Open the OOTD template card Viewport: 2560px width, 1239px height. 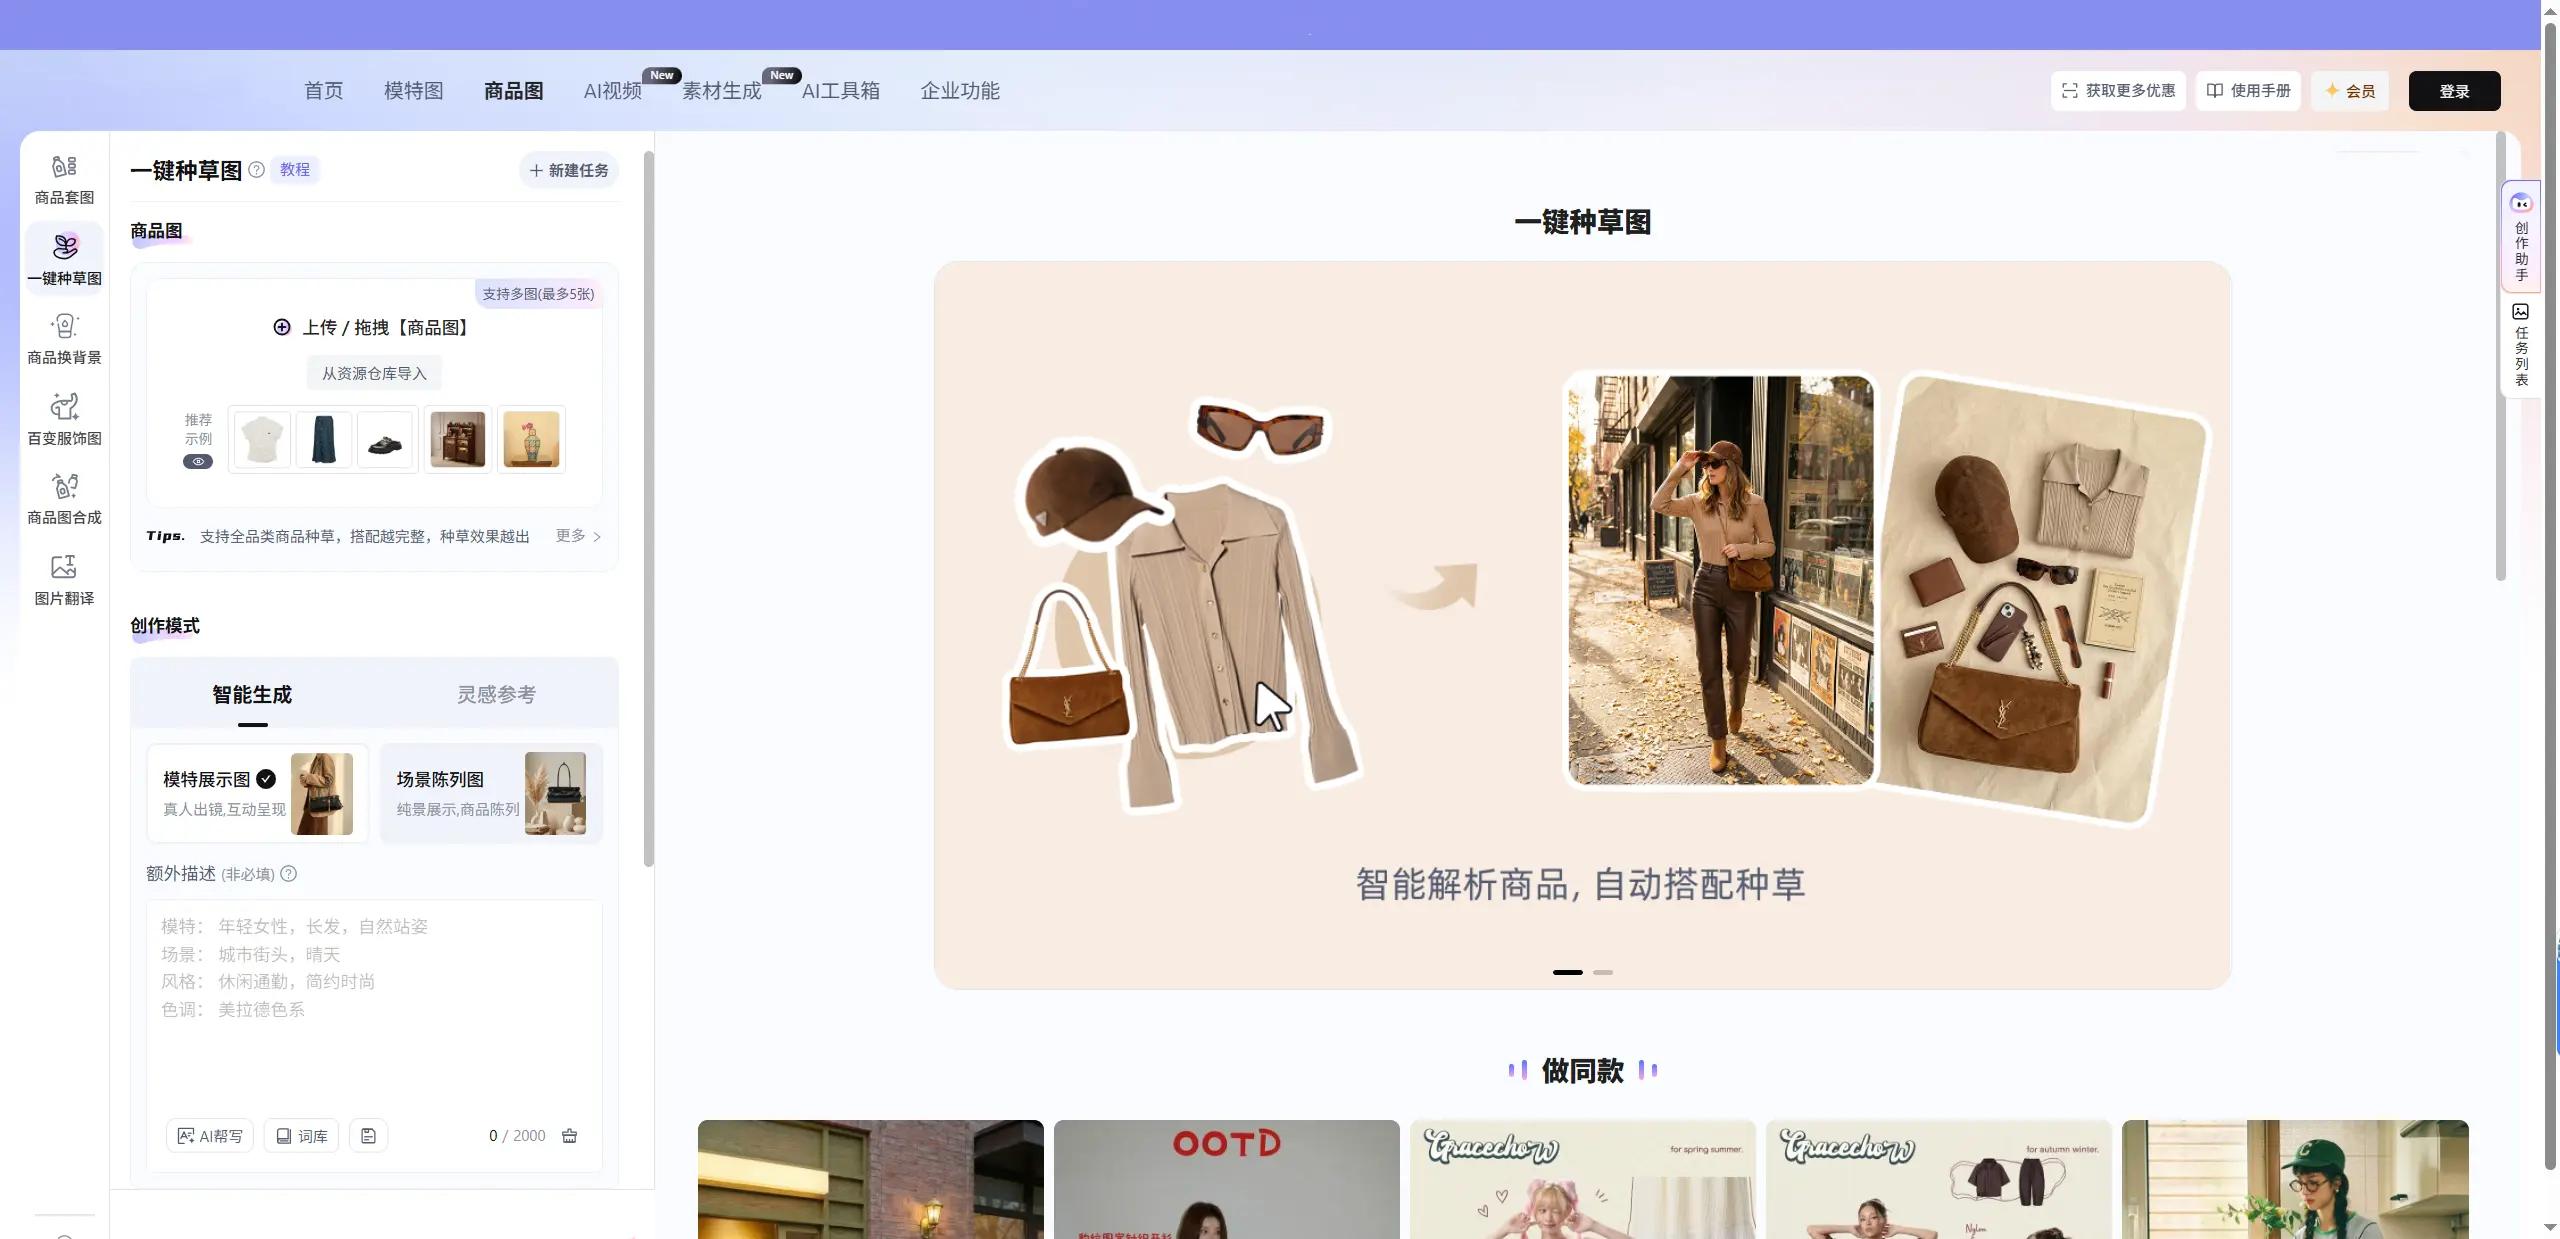coord(1226,1179)
